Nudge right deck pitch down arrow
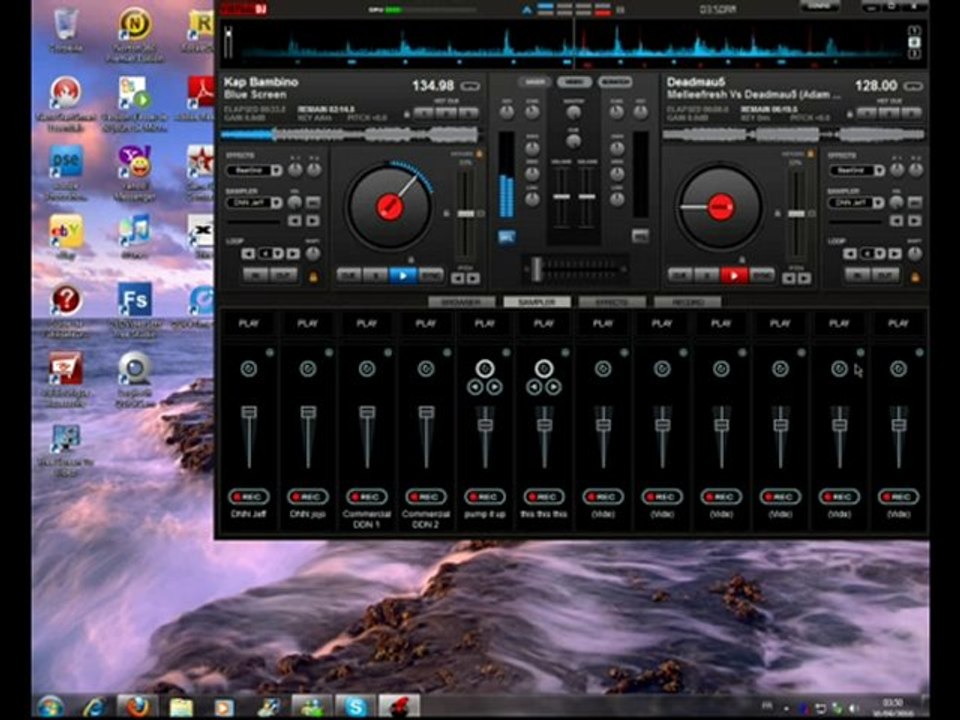Viewport: 960px width, 720px height. [789, 279]
